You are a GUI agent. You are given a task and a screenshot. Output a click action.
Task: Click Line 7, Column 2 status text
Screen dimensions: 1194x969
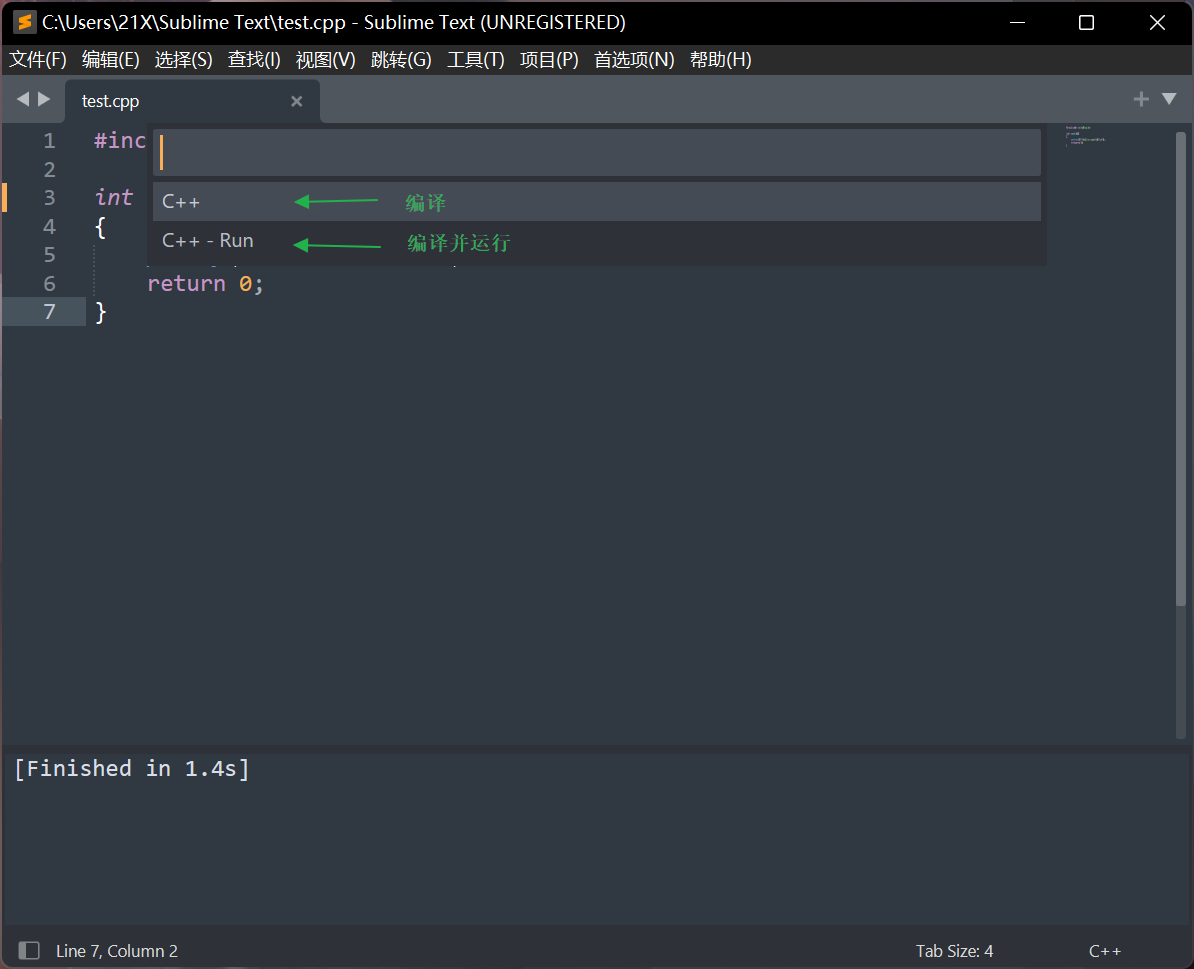117,951
